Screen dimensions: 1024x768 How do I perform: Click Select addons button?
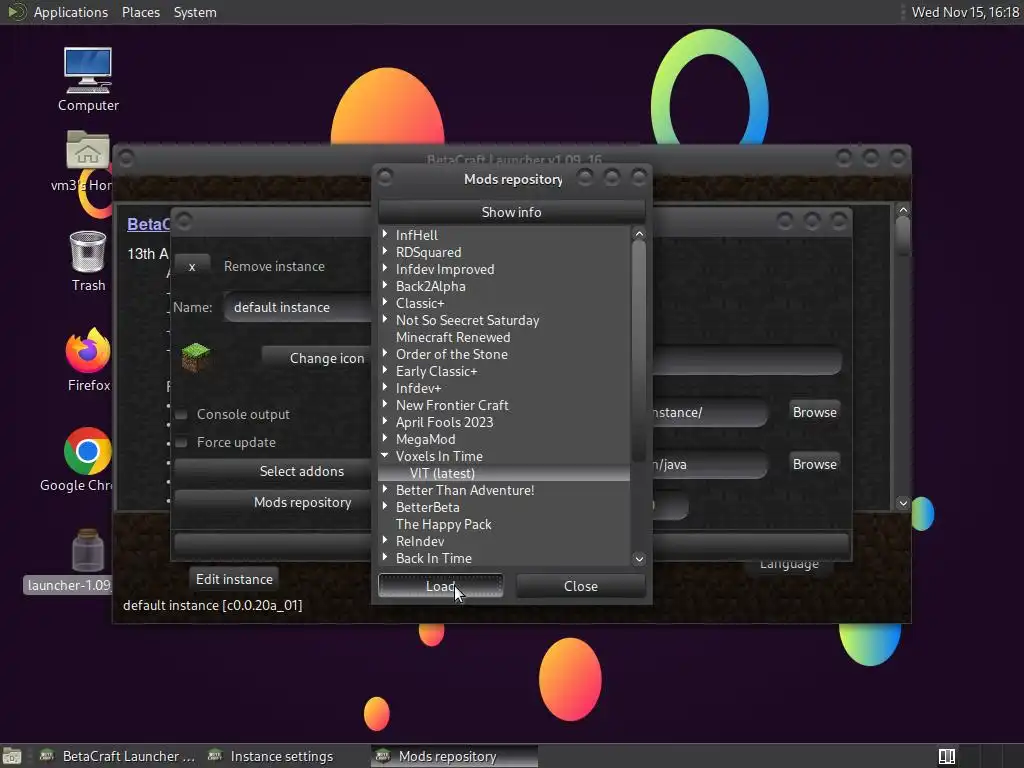[273, 471]
